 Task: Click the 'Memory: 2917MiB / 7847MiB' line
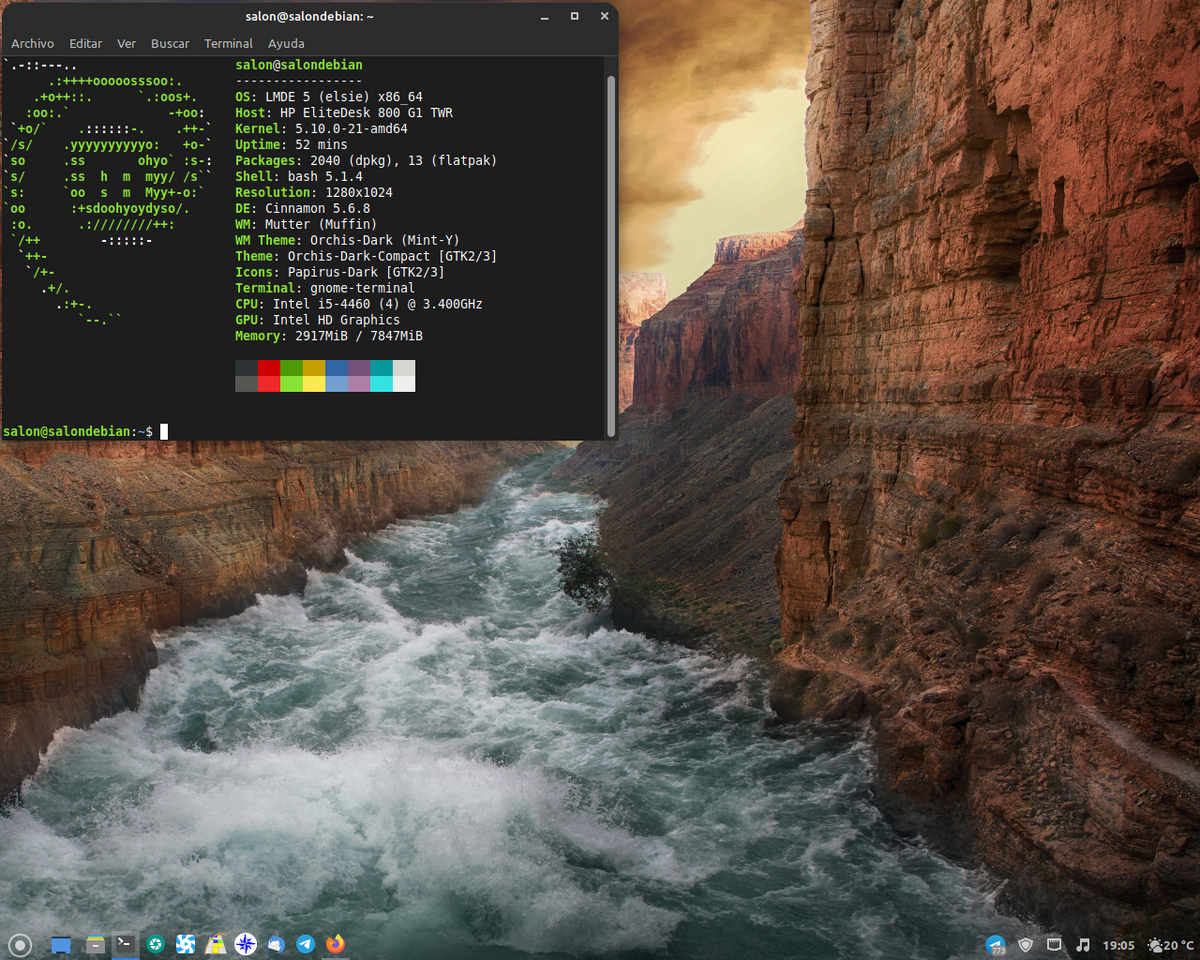329,337
